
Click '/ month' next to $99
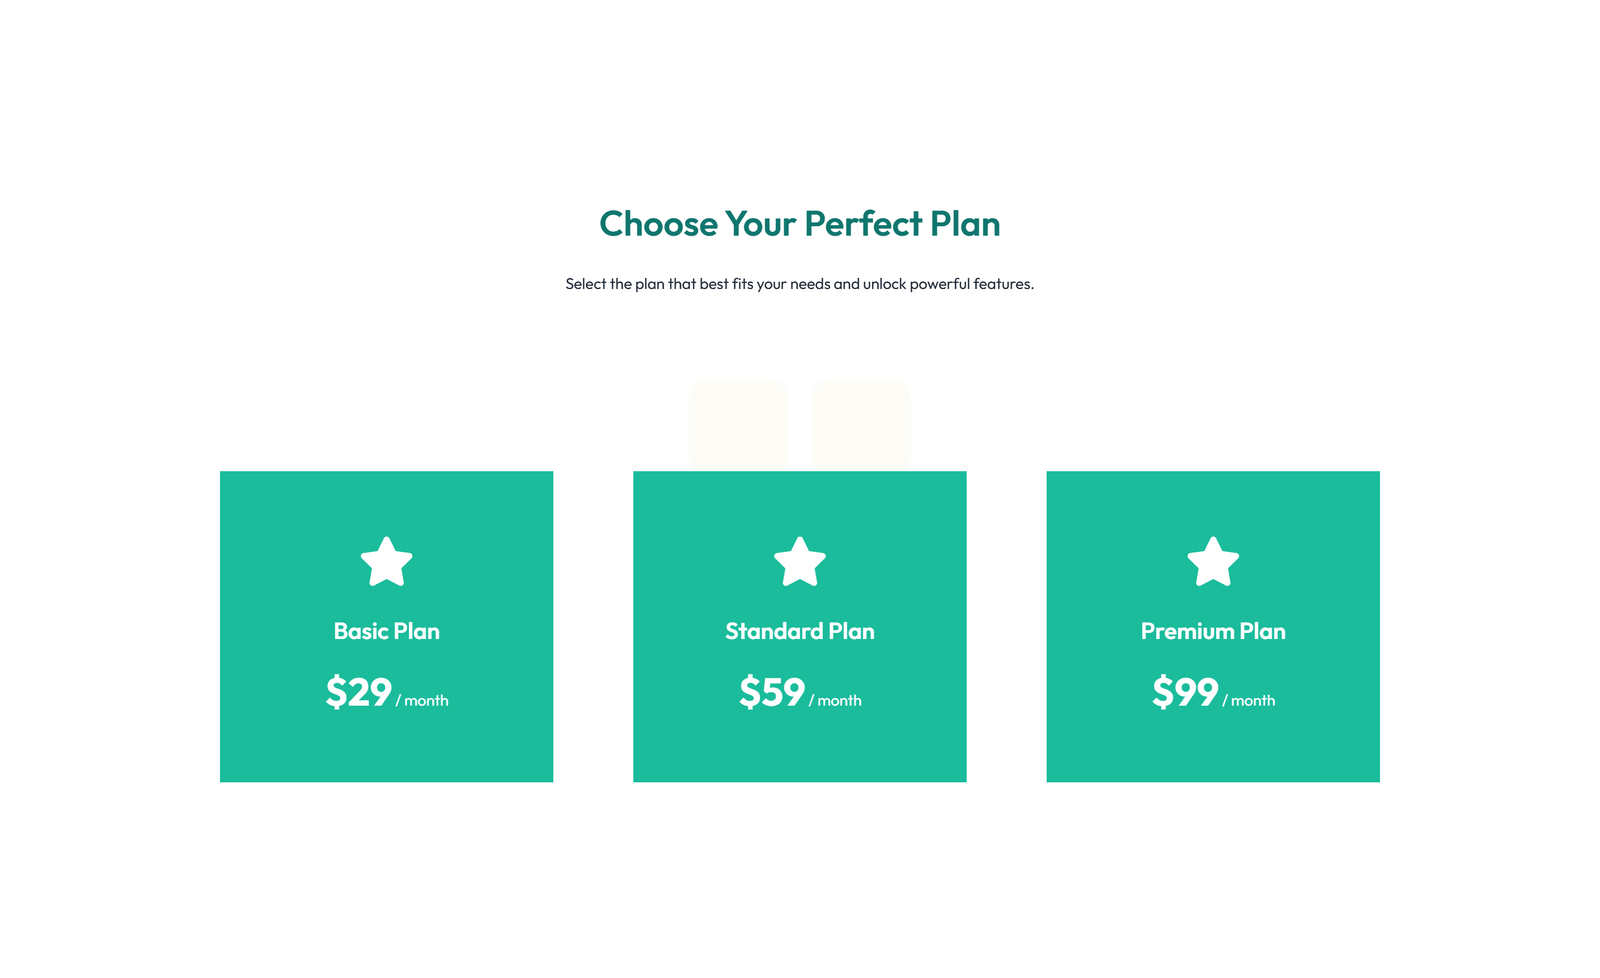[1250, 700]
